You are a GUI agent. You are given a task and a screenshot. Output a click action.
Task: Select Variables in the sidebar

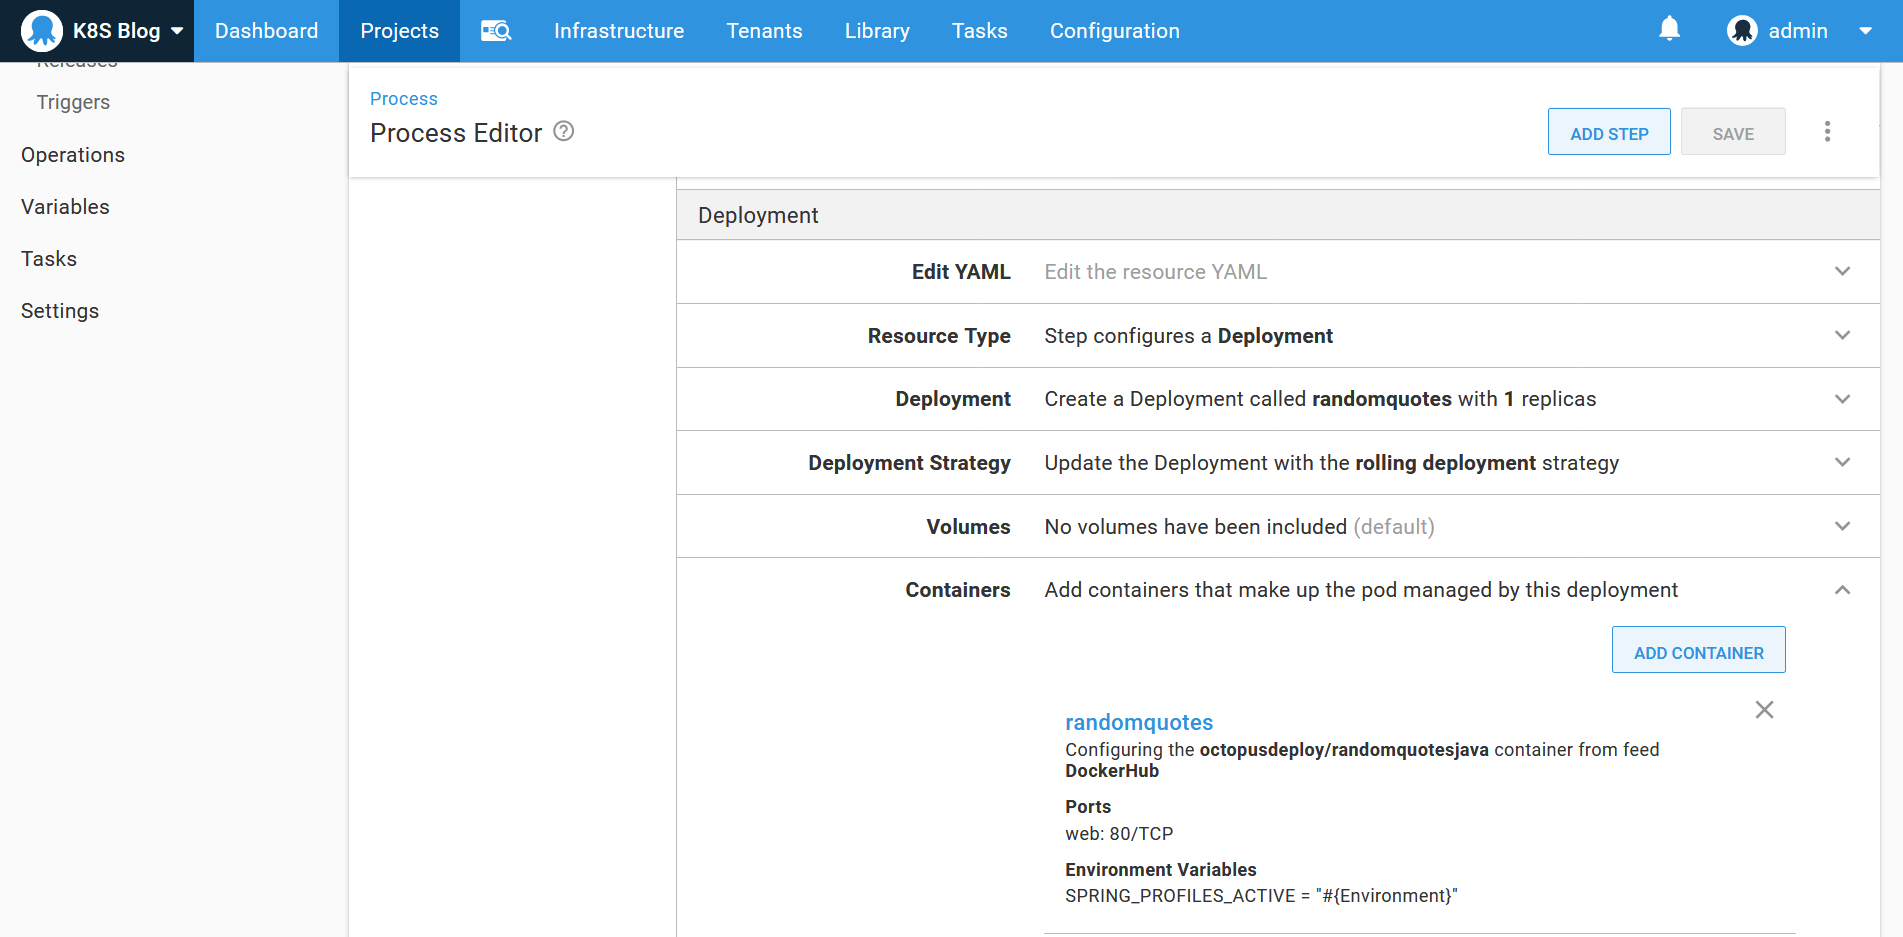coord(65,207)
